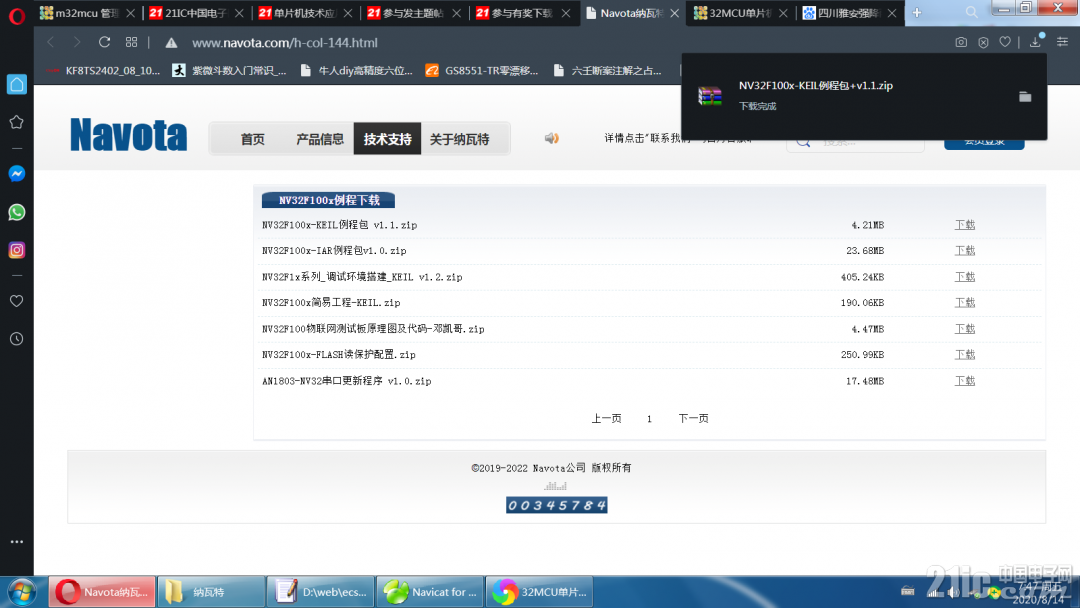Open GS8551-TR零漂移 bookmark
The image size is (1080, 608).
(x=482, y=70)
